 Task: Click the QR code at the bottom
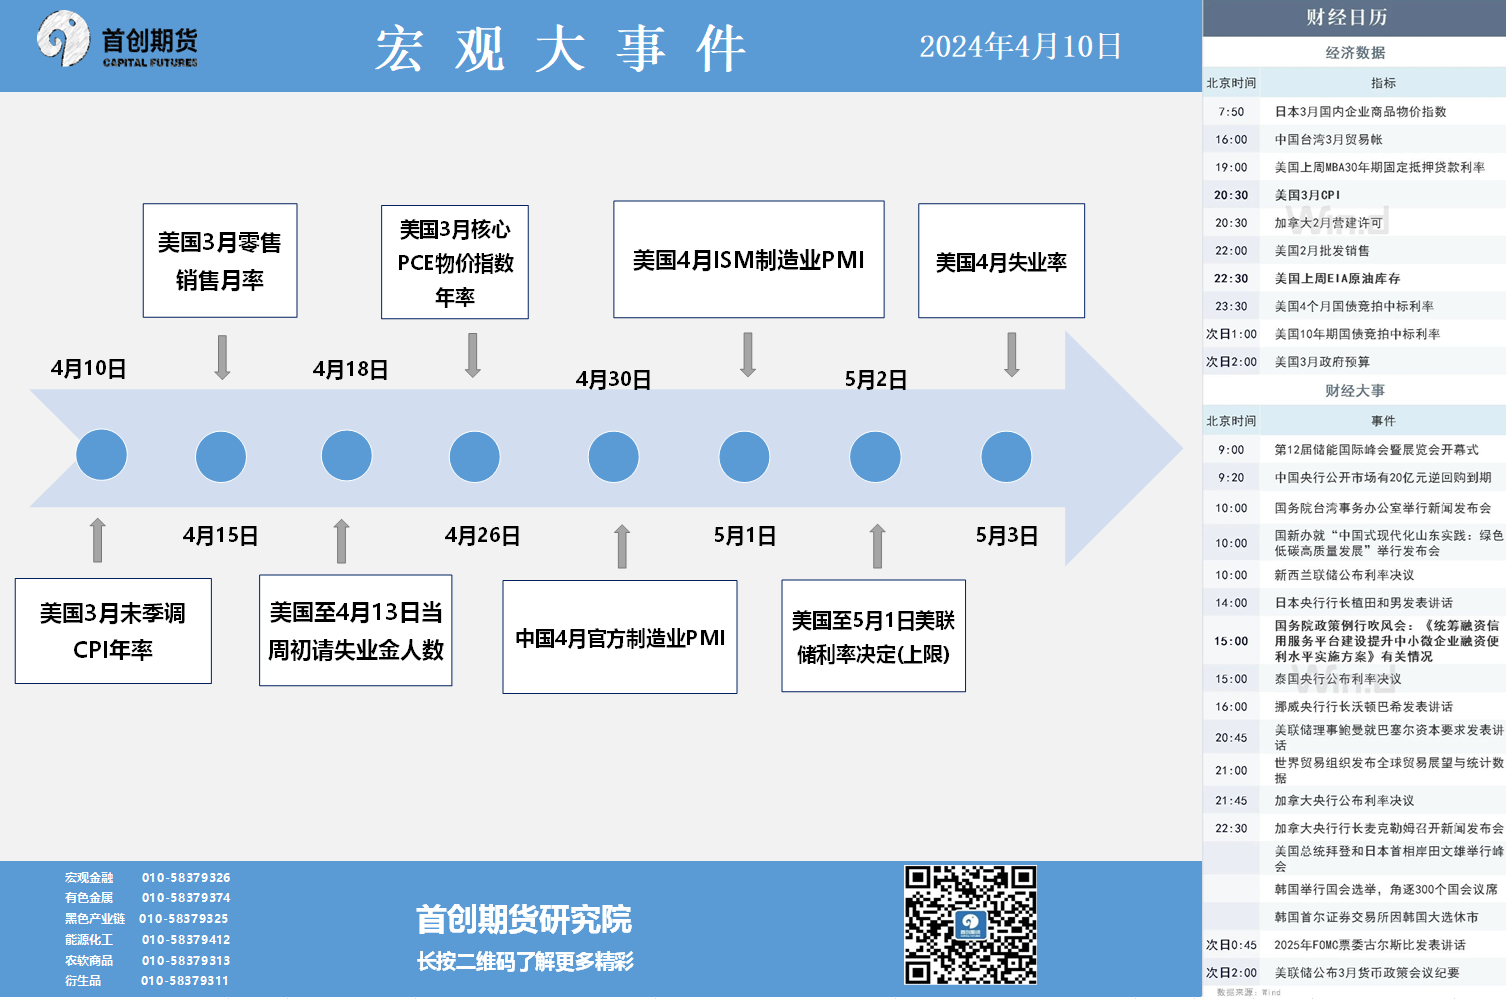[x=969, y=925]
